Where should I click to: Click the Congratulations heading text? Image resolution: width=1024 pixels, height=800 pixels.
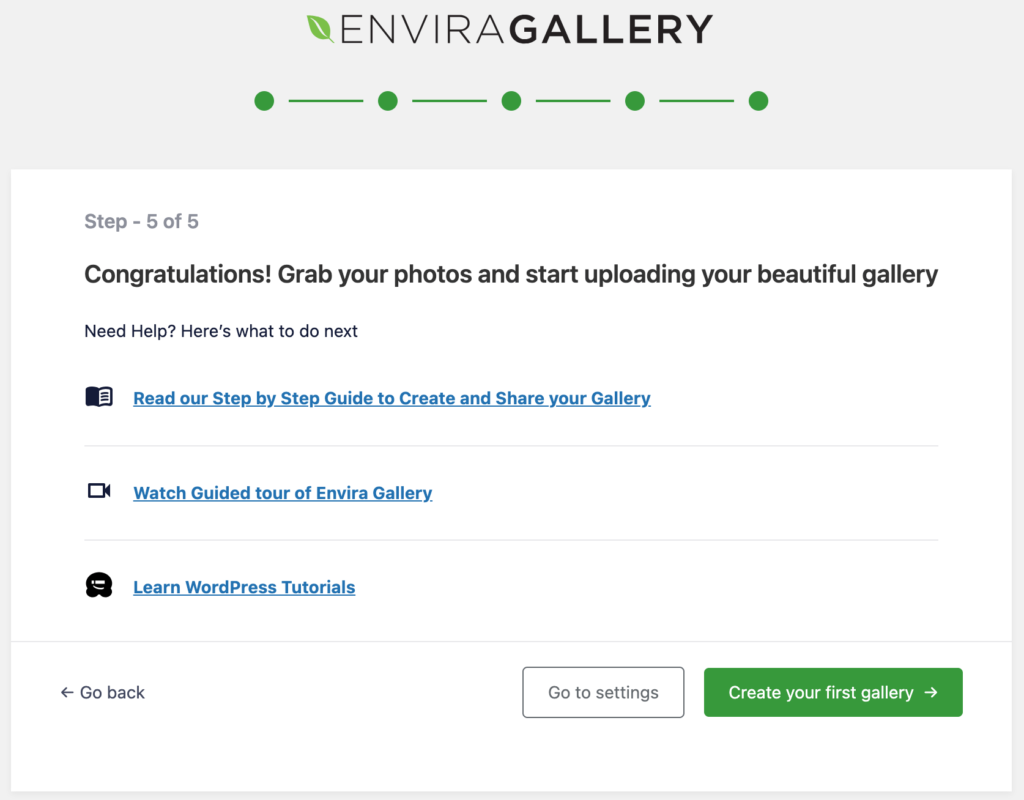tap(511, 275)
